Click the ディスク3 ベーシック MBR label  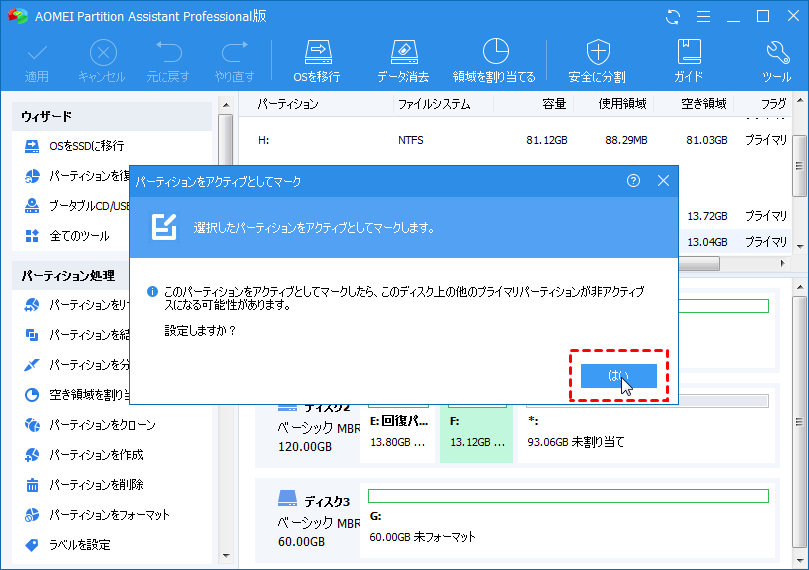pos(319,523)
